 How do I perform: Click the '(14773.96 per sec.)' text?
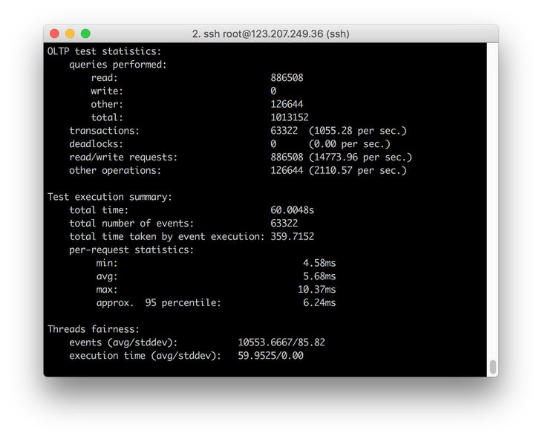(361, 157)
